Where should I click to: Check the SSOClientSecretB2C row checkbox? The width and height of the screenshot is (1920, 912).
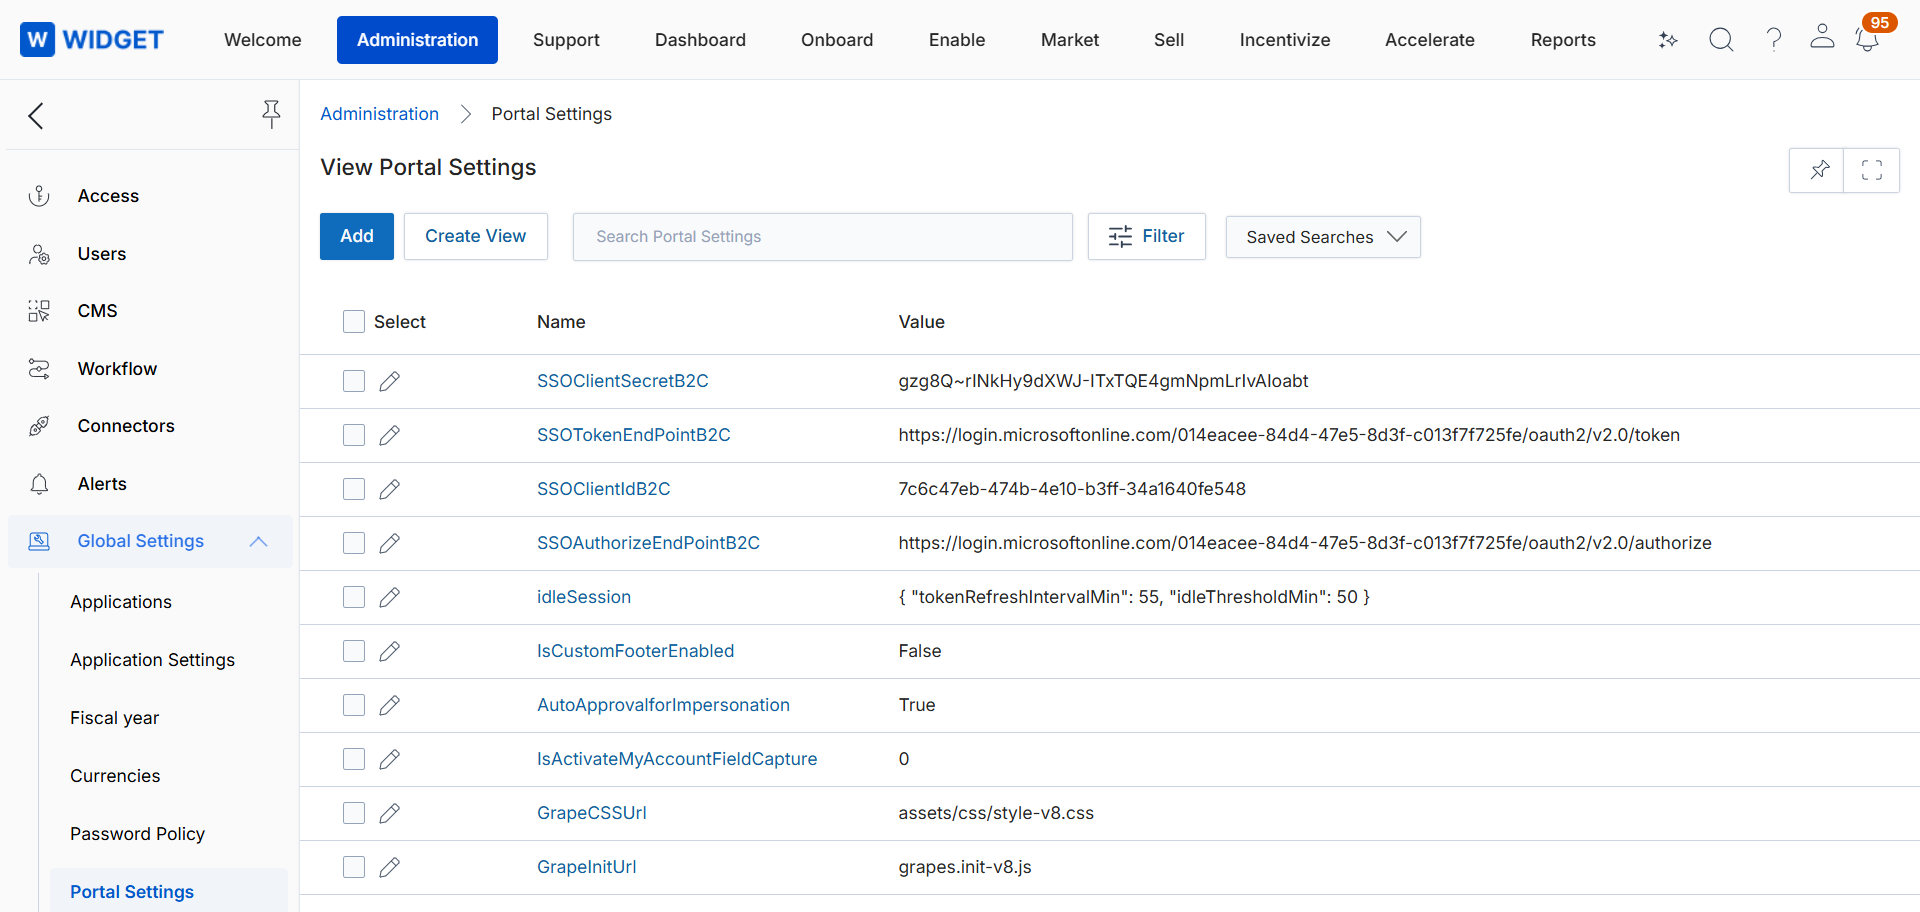coord(354,381)
